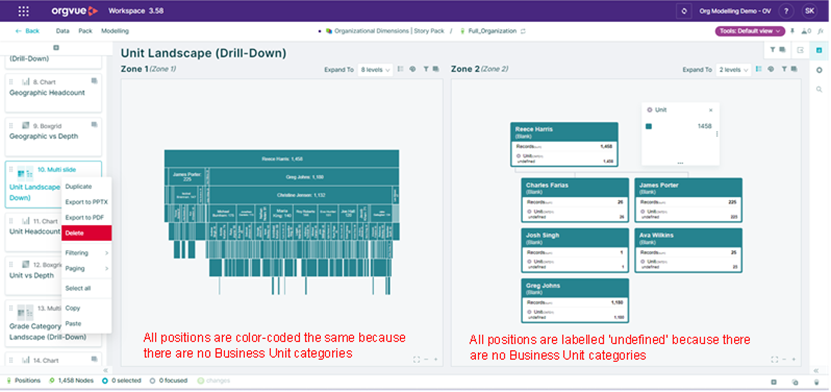831x392 pixels.
Task: Select the 8. Chart Geographic Headcount slide
Action: [x=53, y=93]
